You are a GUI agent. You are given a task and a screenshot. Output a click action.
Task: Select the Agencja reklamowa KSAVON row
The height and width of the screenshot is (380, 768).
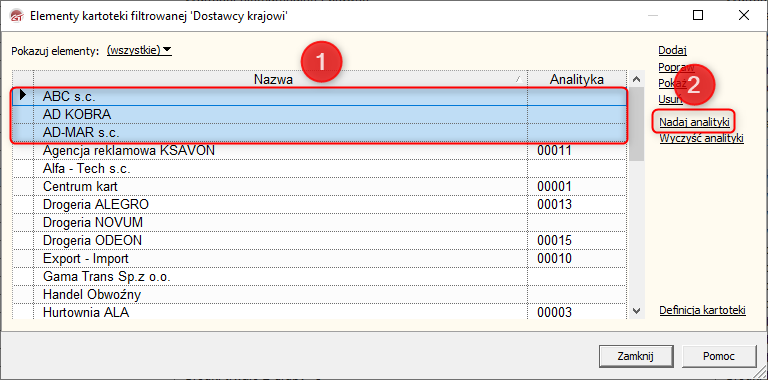pyautogui.click(x=320, y=151)
